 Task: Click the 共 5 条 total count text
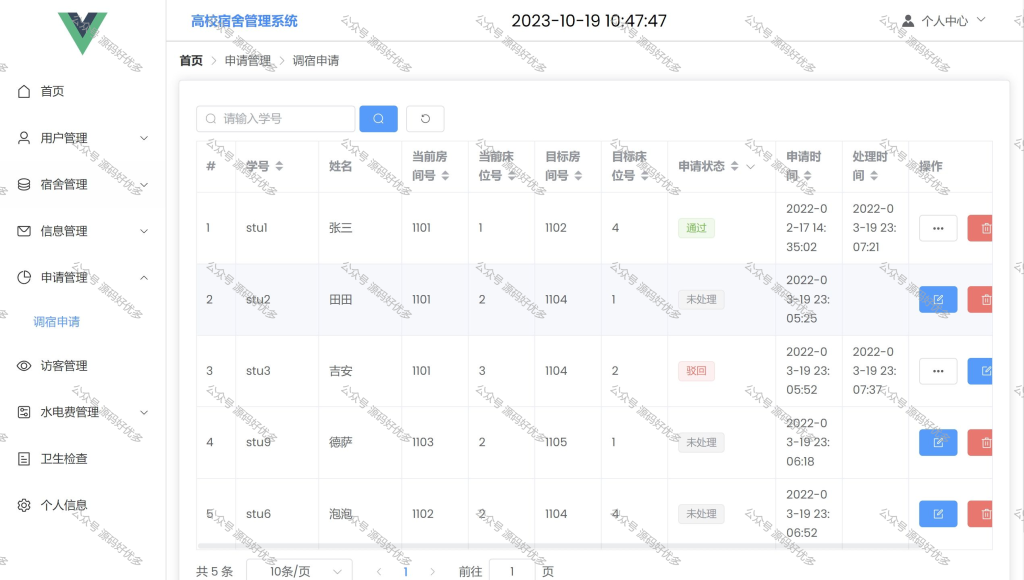[214, 572]
